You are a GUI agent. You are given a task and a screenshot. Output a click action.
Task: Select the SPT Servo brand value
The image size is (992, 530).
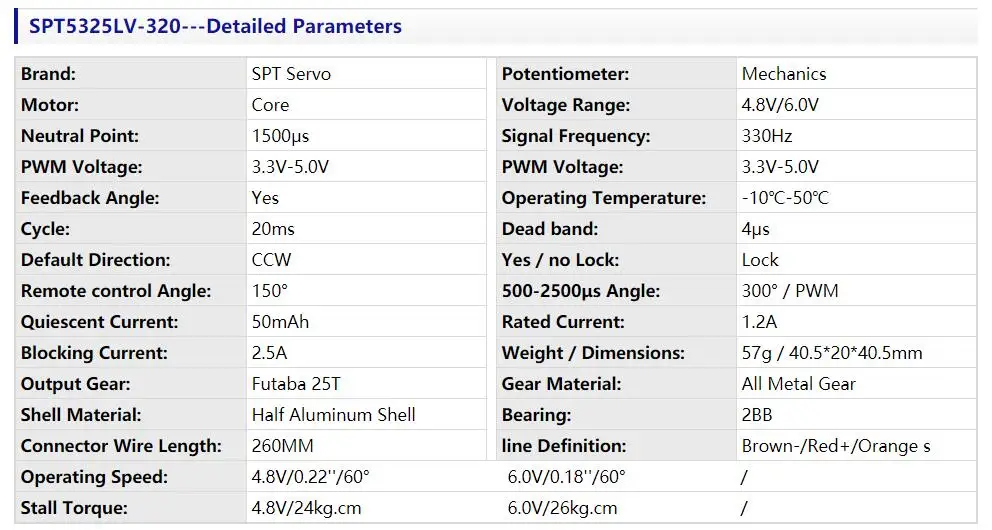point(291,74)
